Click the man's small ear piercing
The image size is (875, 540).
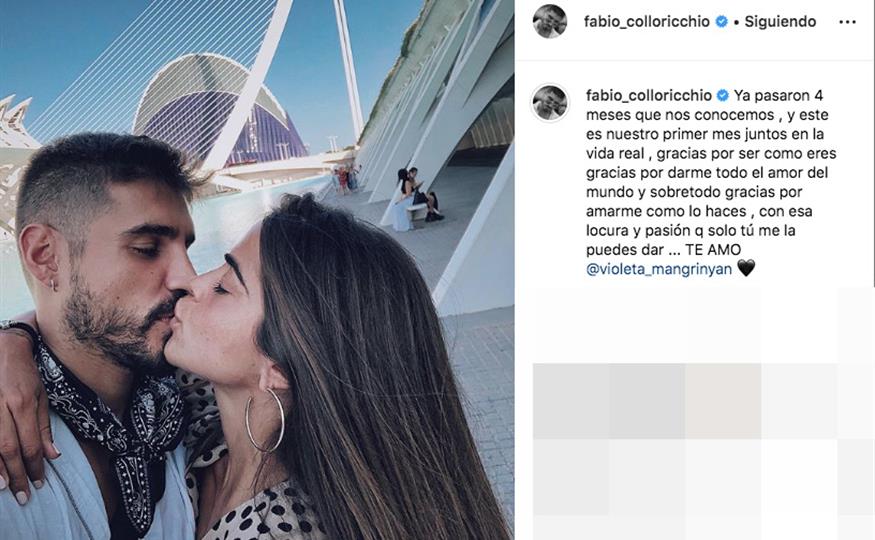coord(54,285)
